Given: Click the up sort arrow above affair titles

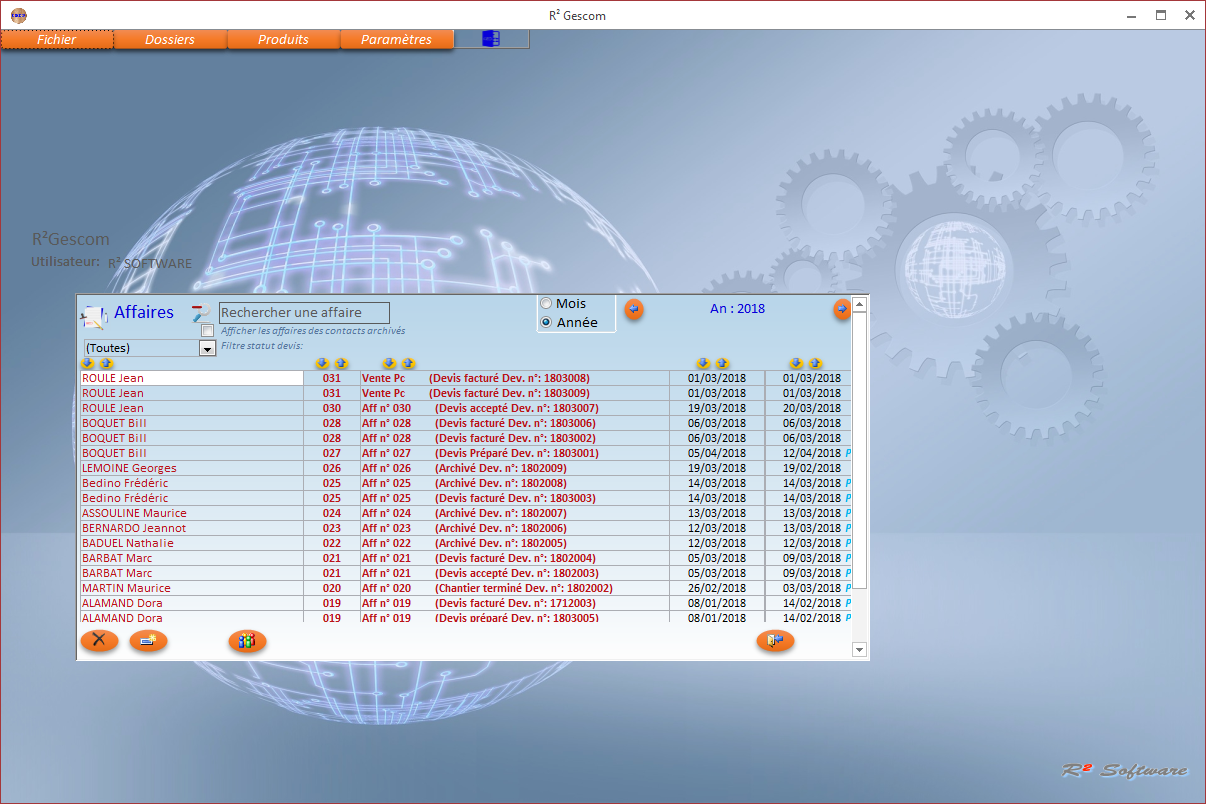Looking at the screenshot, I should pyautogui.click(x=408, y=363).
